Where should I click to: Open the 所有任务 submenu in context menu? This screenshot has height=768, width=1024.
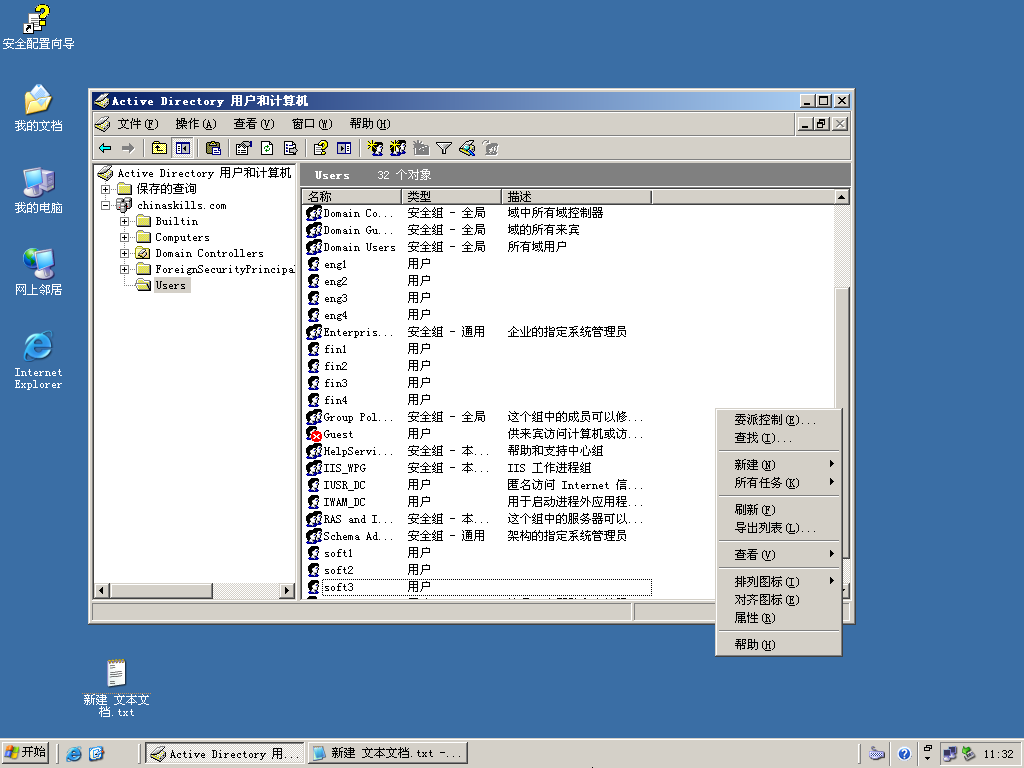coord(778,483)
